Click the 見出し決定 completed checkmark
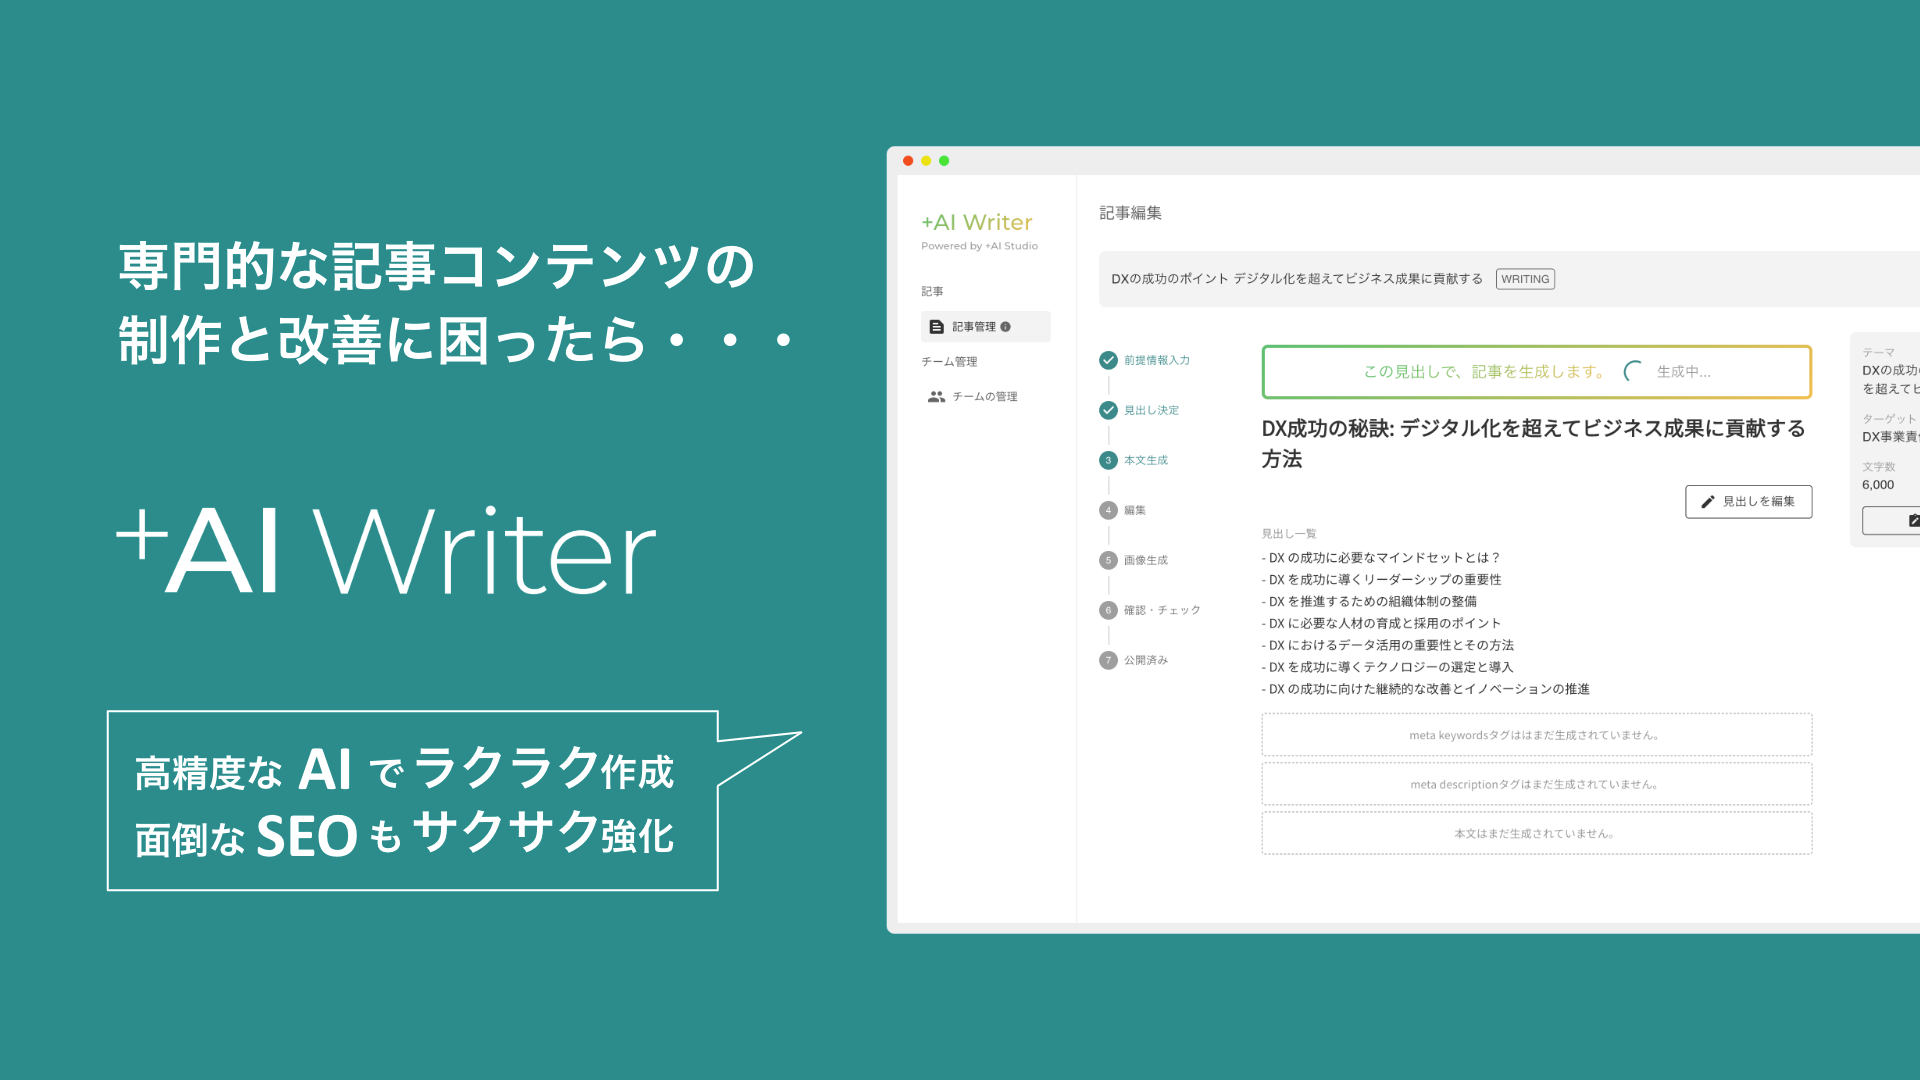The width and height of the screenshot is (1920, 1080). tap(1108, 411)
